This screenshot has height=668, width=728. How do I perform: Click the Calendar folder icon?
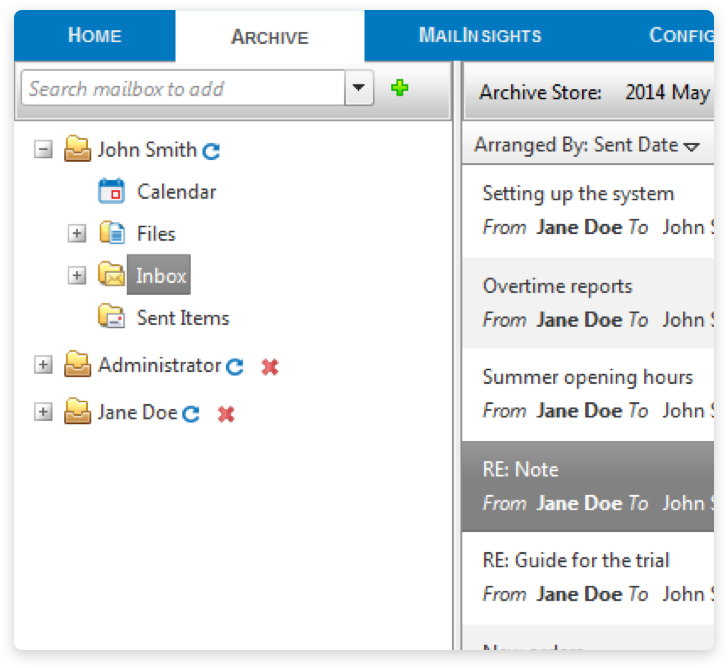111,191
